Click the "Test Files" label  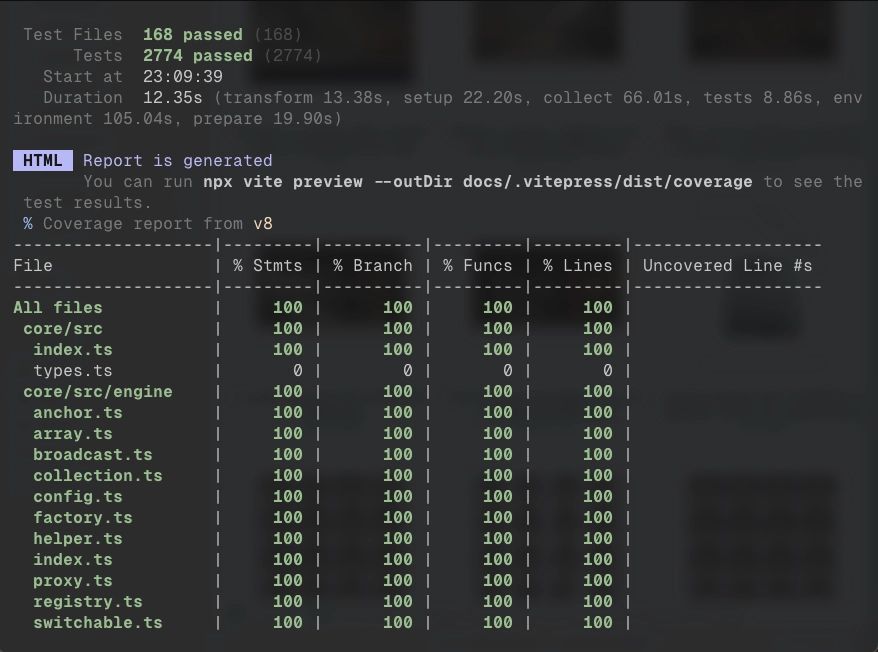click(x=73, y=35)
